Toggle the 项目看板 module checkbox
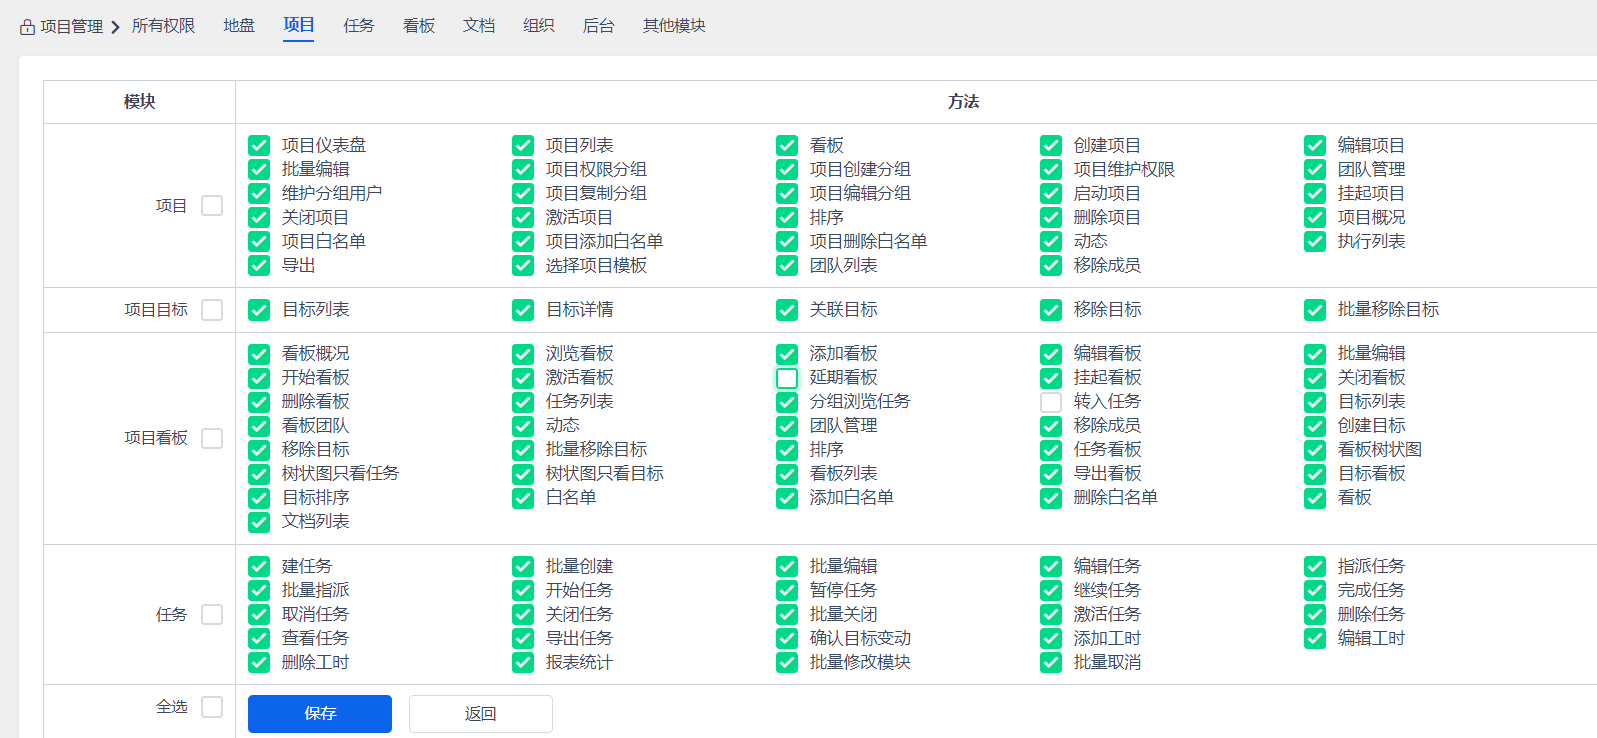 point(212,438)
